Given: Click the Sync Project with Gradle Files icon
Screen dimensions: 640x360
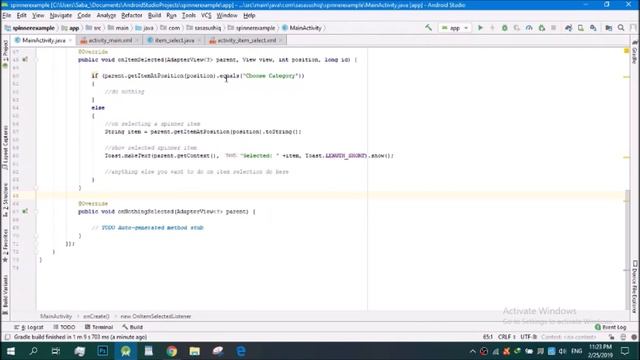Looking at the screenshot, I should (568, 28).
